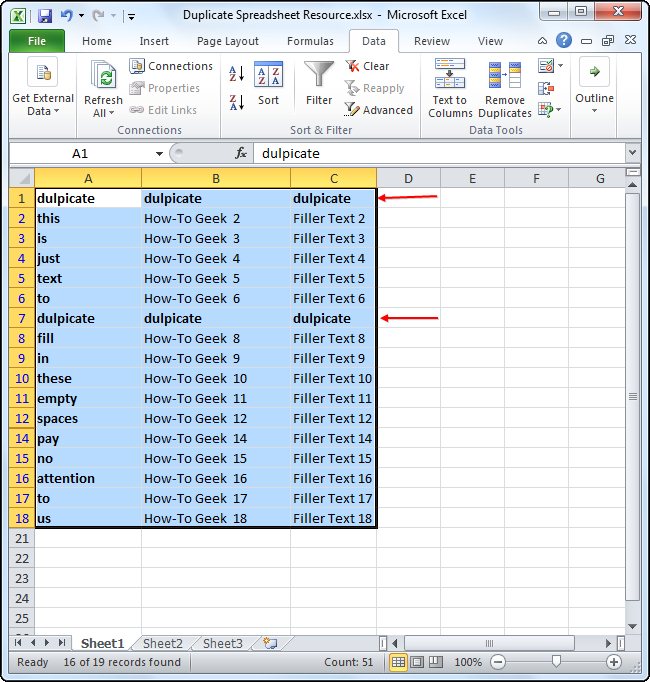Open the Undo history dropdown arrow

click(x=81, y=16)
